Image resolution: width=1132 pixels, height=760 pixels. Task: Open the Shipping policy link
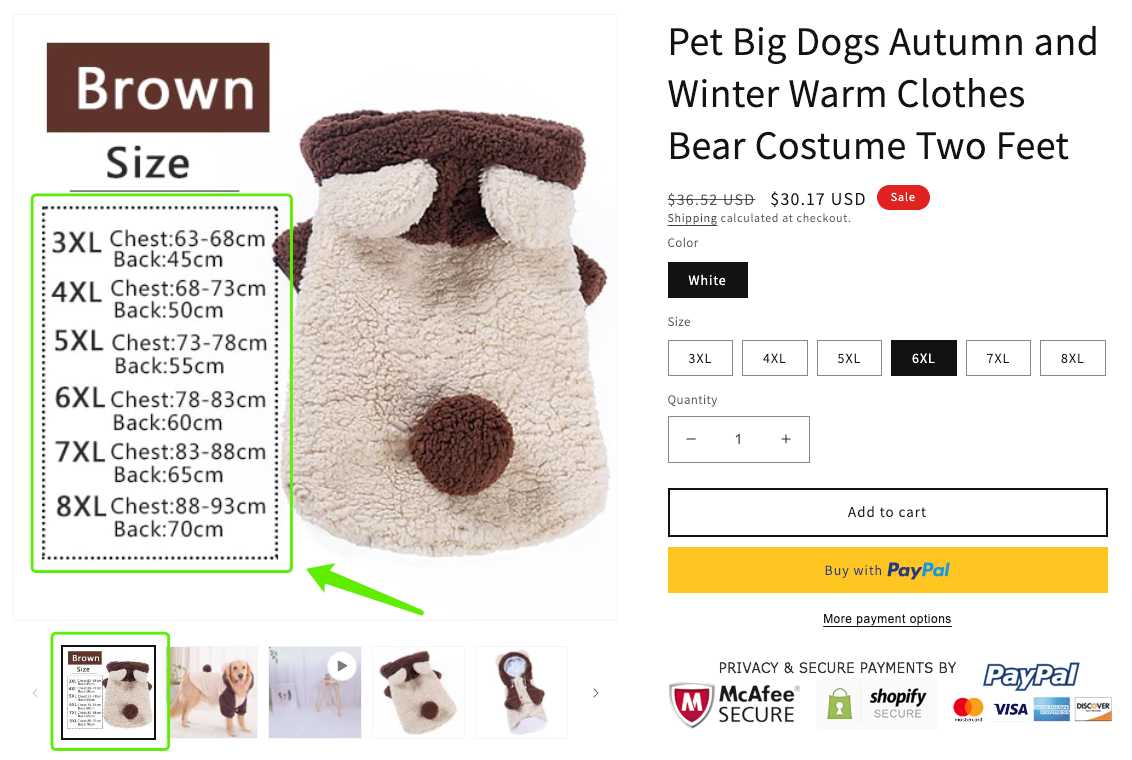(692, 218)
